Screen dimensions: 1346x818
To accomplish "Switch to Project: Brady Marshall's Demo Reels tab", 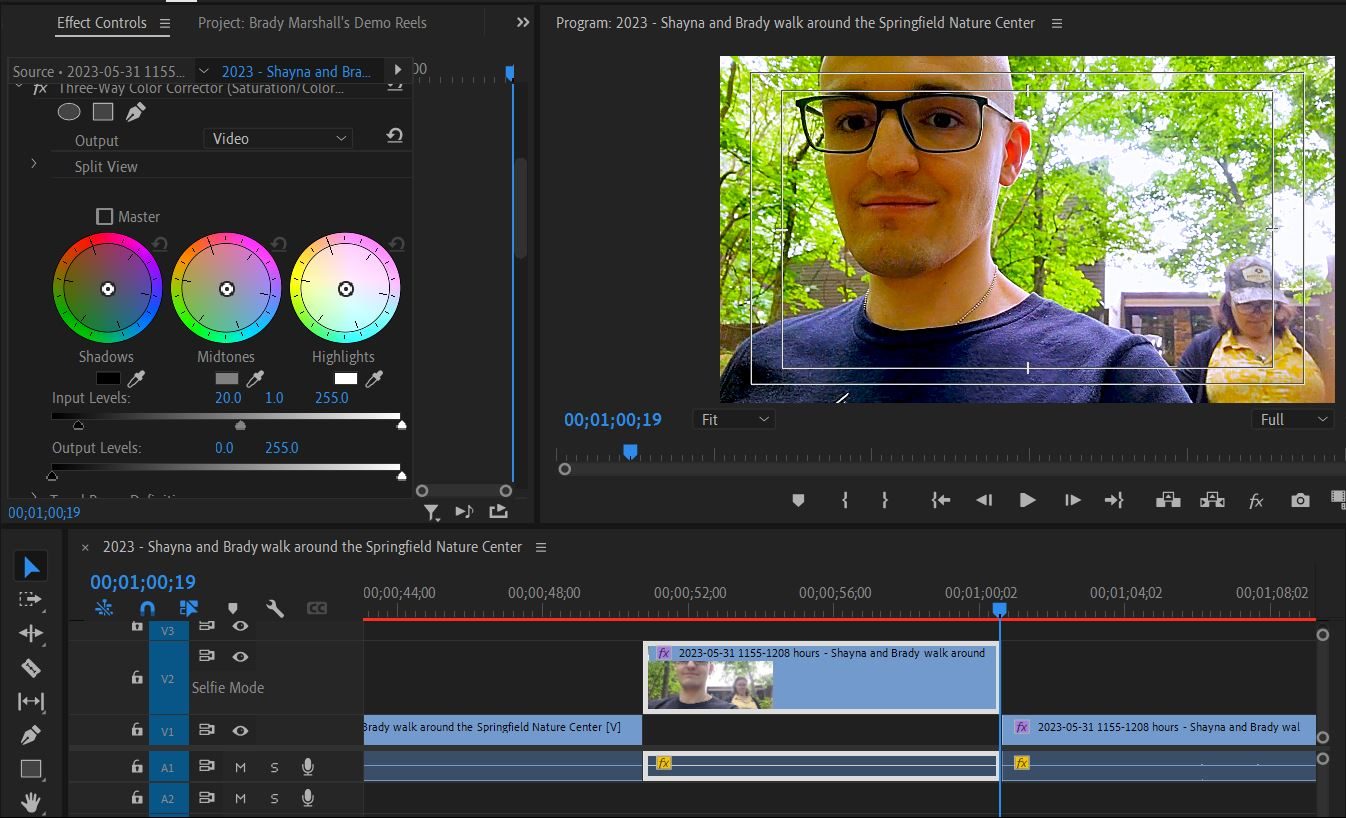I will pyautogui.click(x=312, y=22).
